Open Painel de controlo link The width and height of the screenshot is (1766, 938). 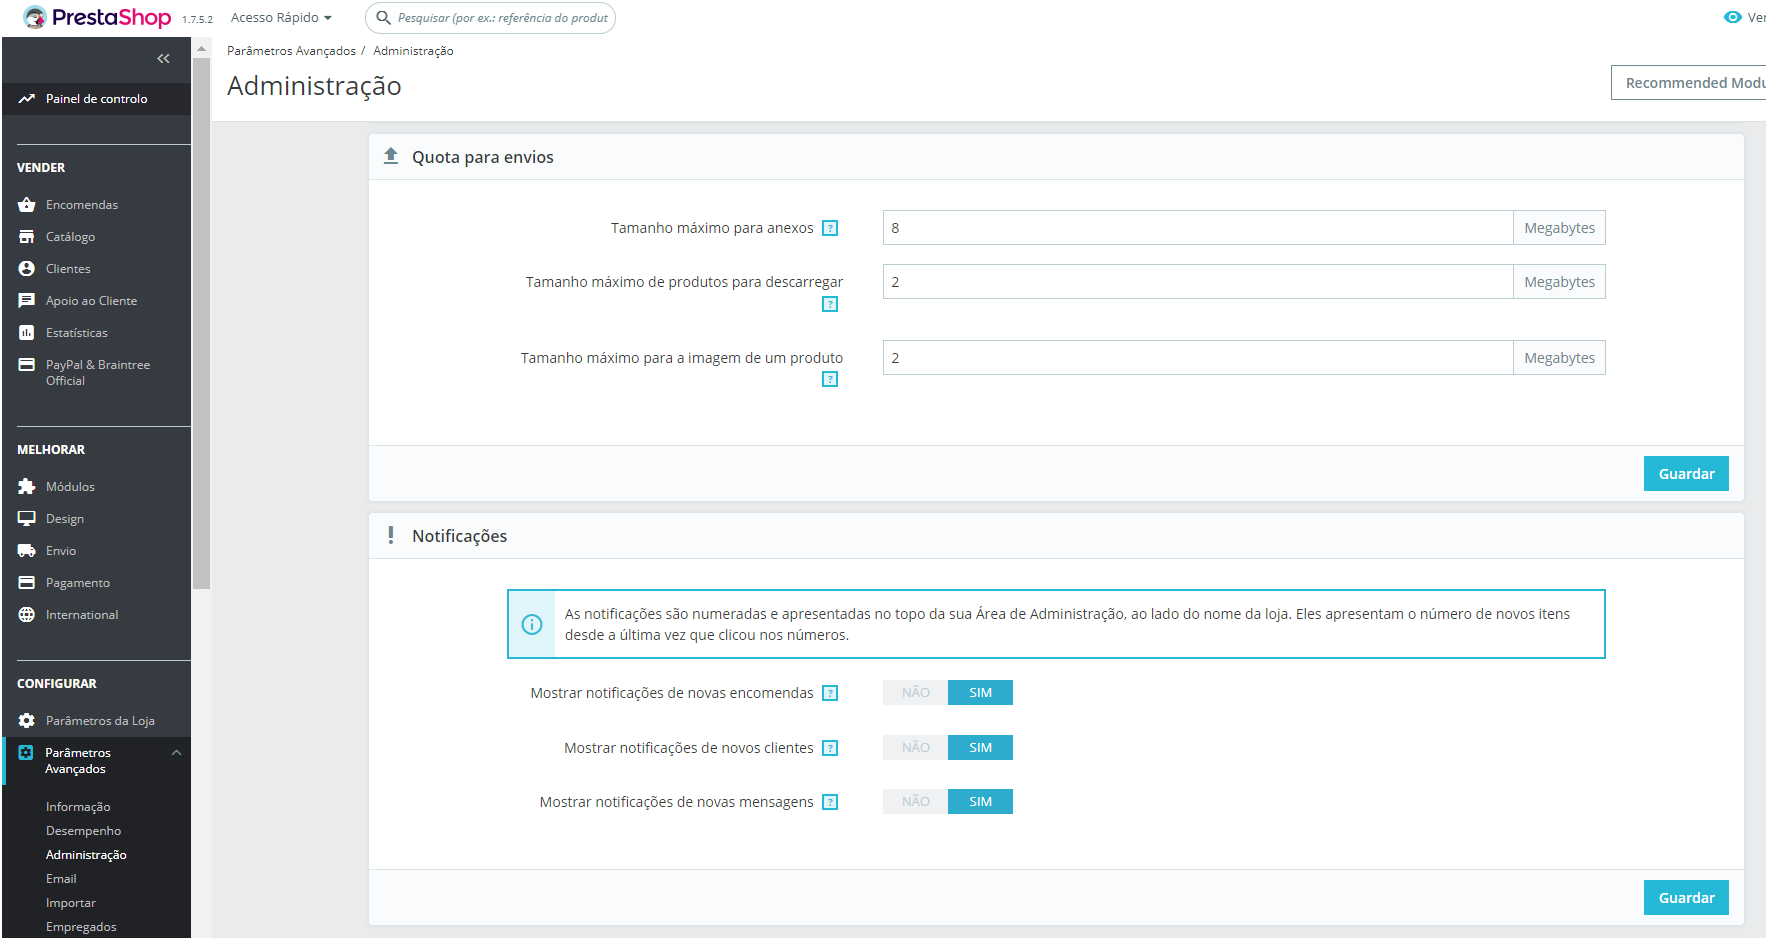[x=96, y=99]
